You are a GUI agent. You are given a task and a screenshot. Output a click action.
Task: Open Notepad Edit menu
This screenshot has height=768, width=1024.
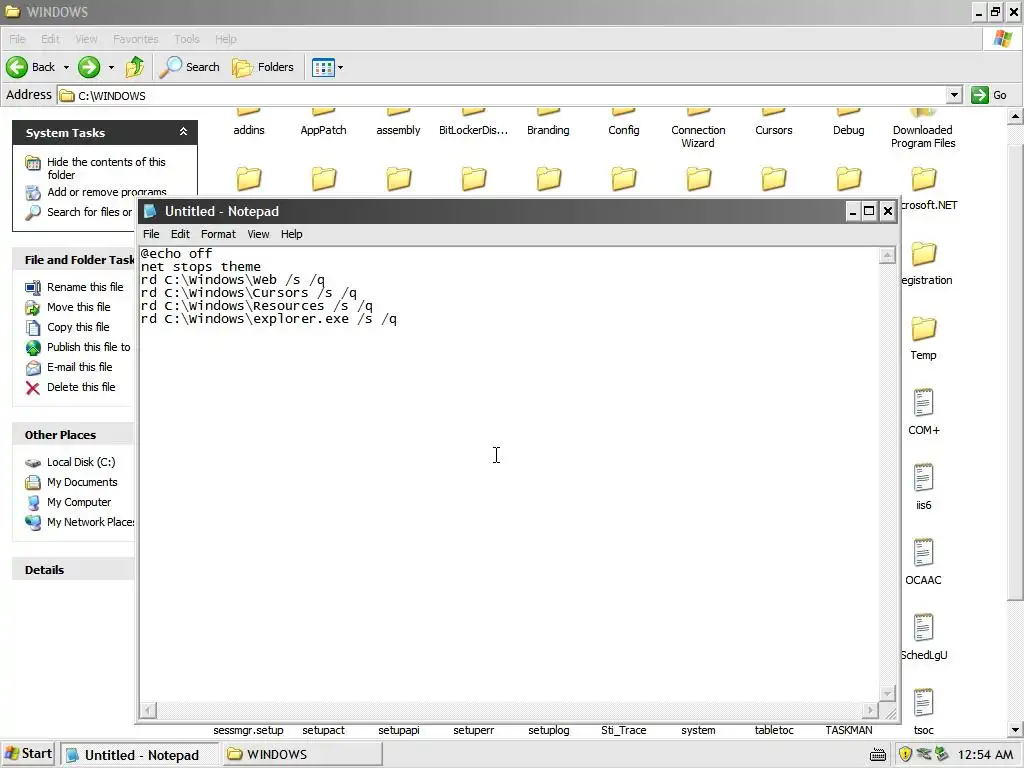click(x=180, y=234)
